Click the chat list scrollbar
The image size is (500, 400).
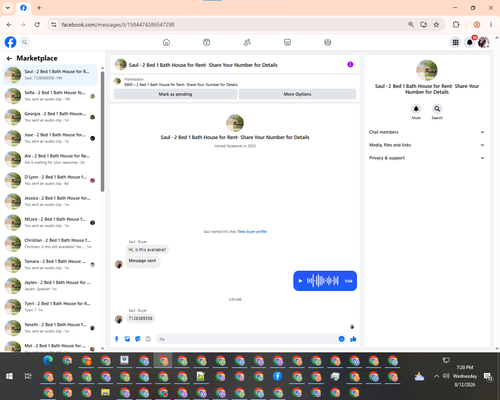(102, 132)
